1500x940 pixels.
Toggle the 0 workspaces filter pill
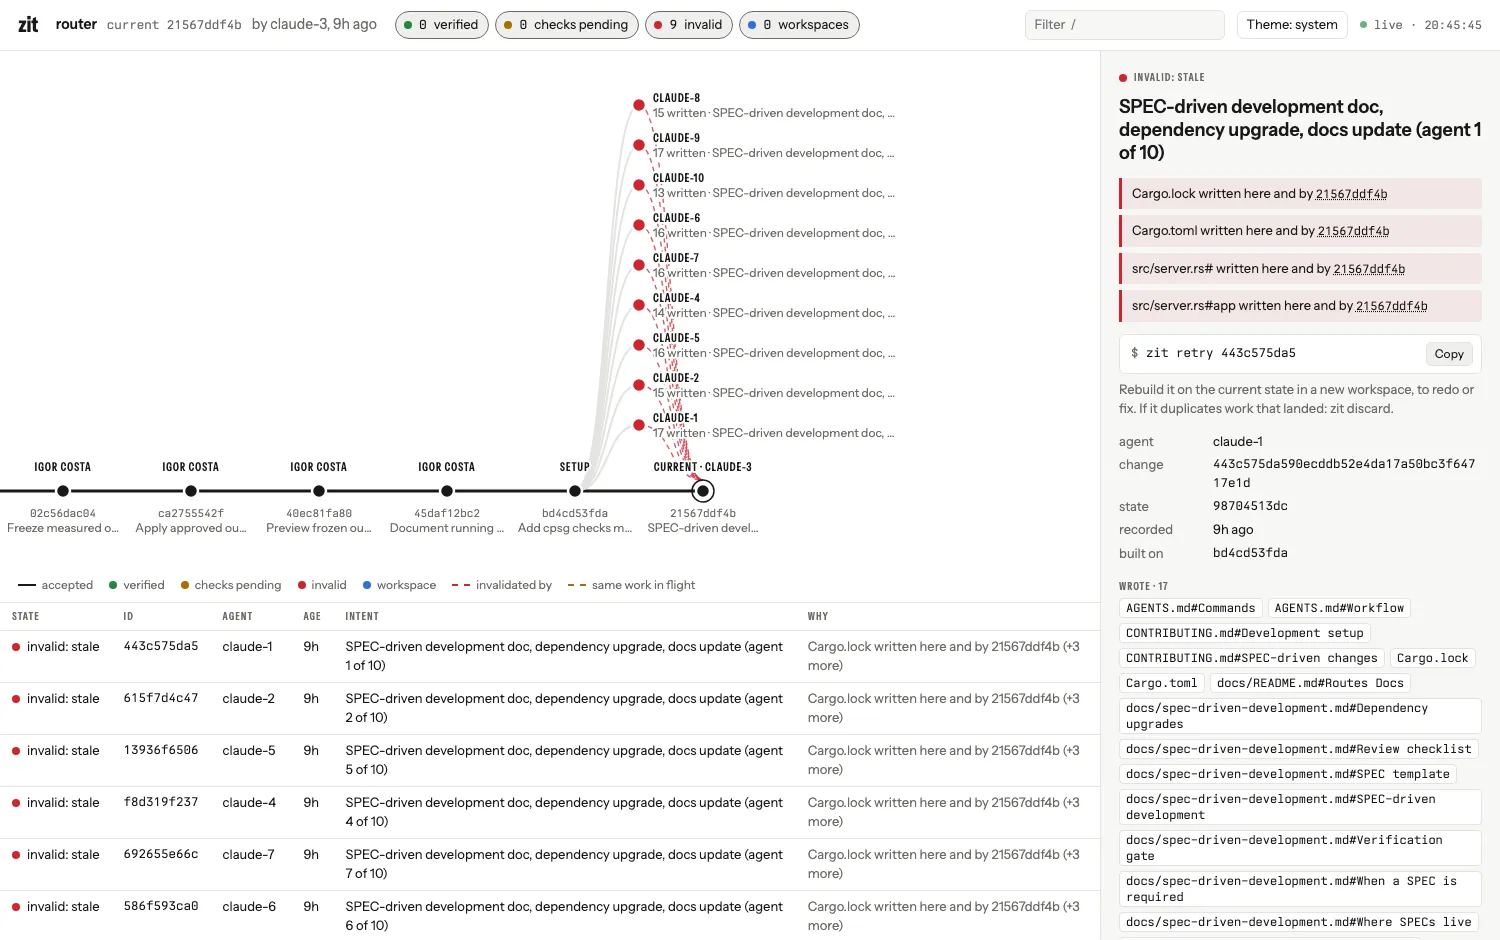pos(799,25)
